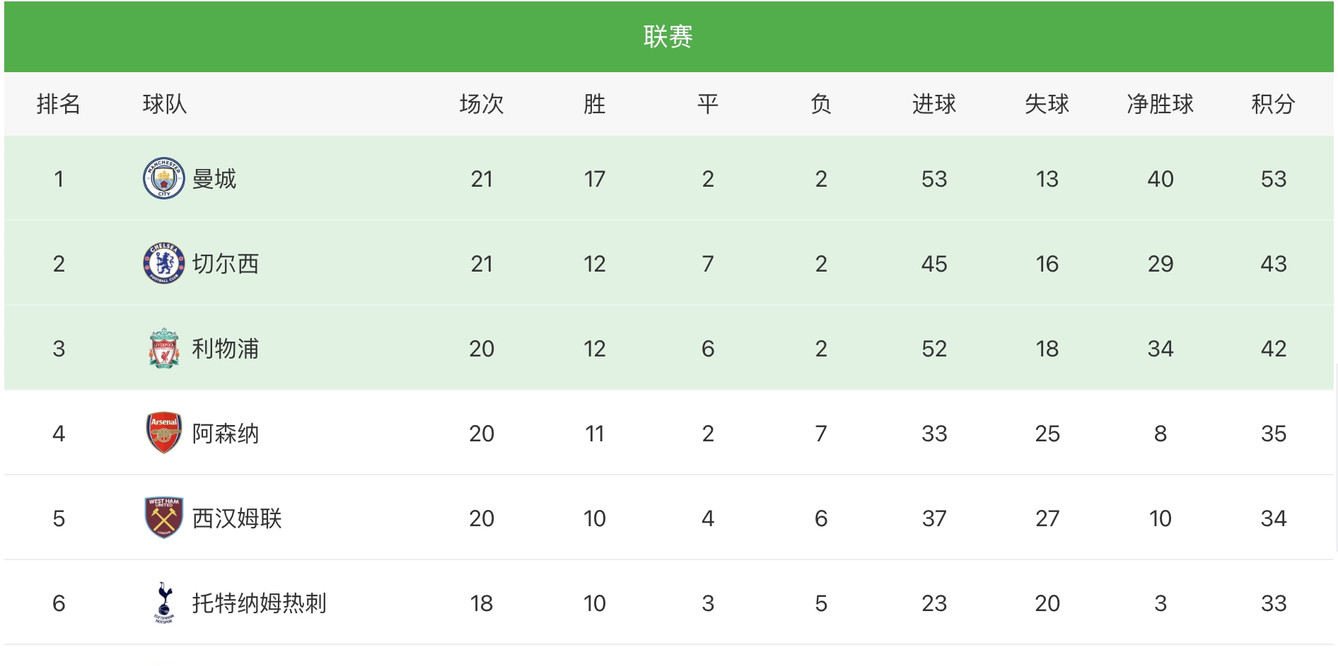Open the 托特纳姆热刺 team name
Image resolution: width=1338 pixels, height=666 pixels.
click(259, 603)
